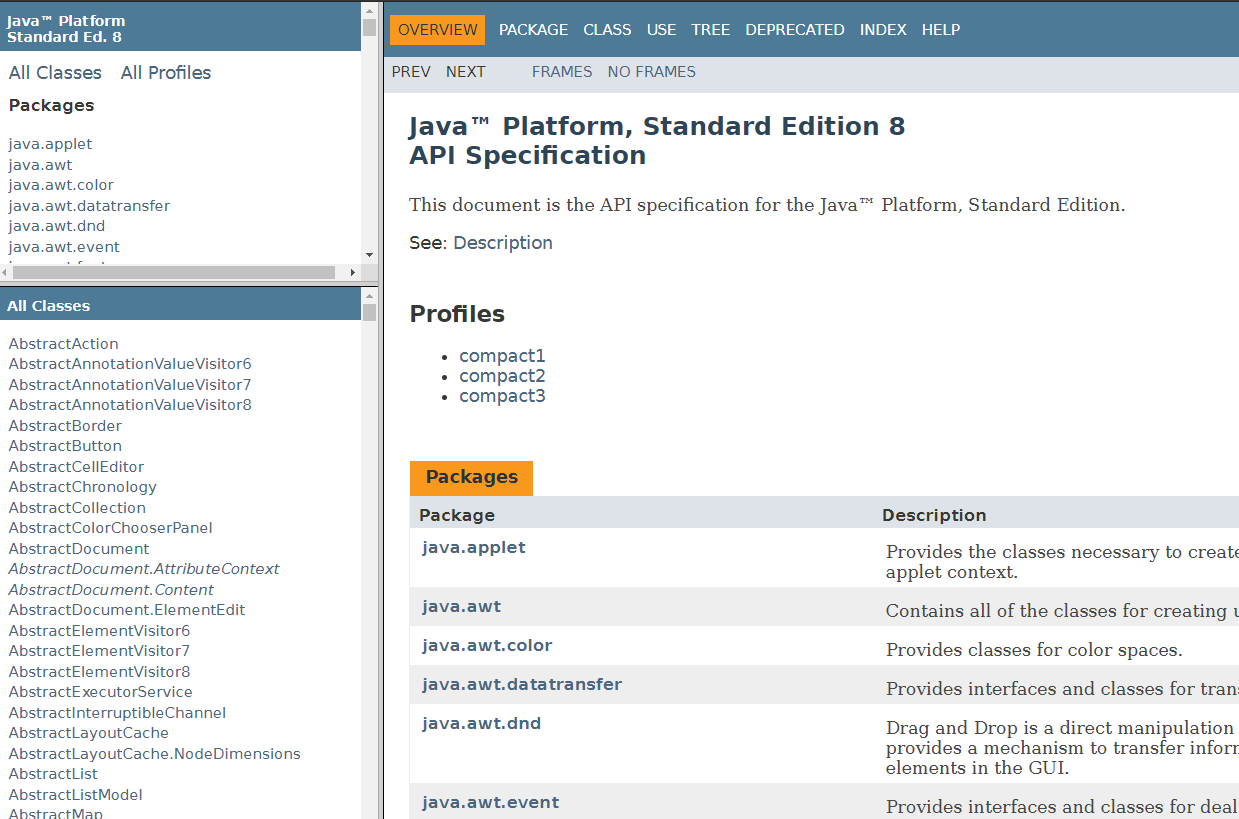The image size is (1239, 819).
Task: Select java.awt.event in the package list frame
Action: pos(64,247)
